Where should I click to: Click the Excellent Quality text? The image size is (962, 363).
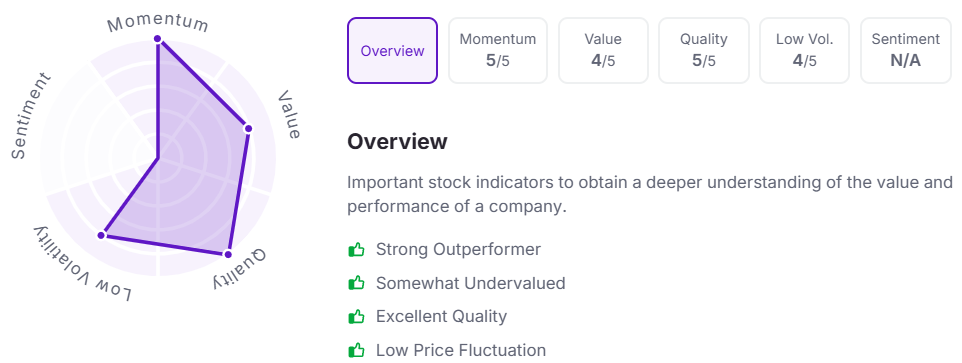(x=442, y=317)
